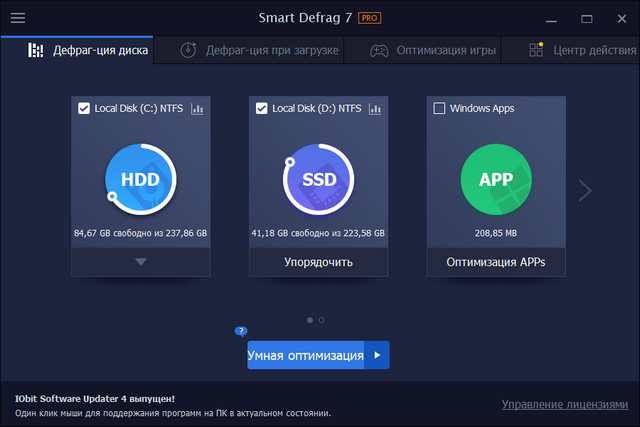Switch to the Дефраг-ция при загрузке tab
Screen dimensions: 640x427
260,50
